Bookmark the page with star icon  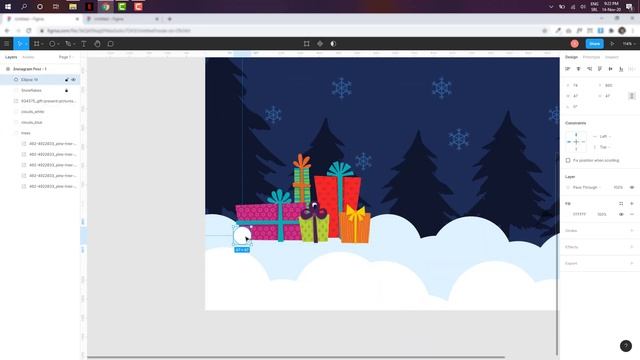pos(544,31)
